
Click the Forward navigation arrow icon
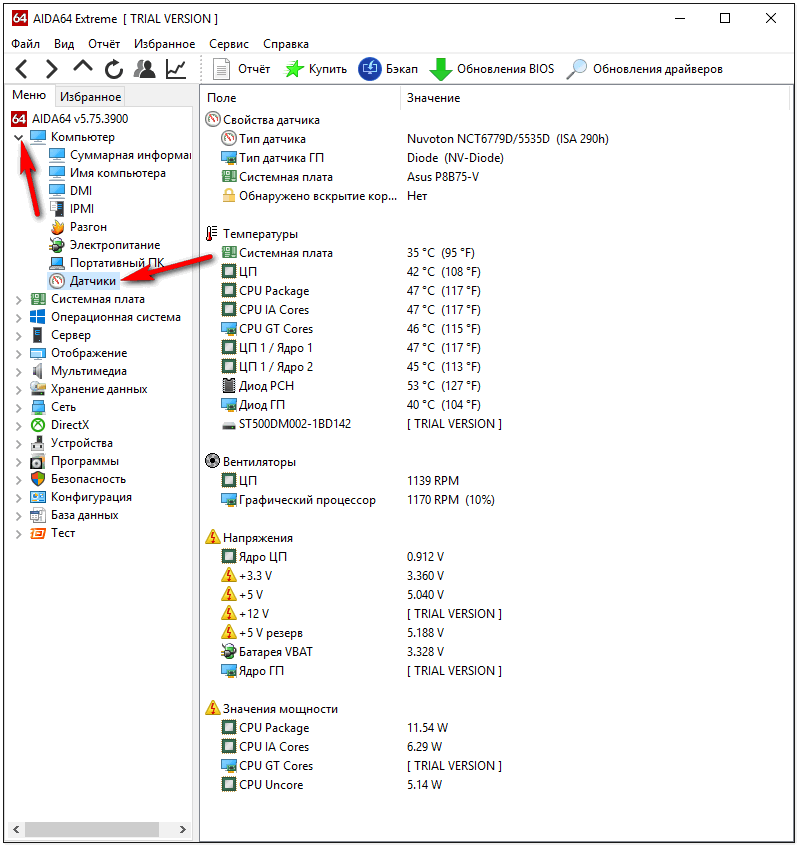[x=51, y=69]
